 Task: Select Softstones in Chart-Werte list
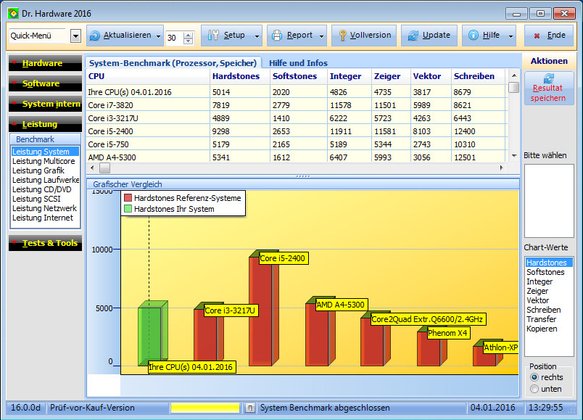549,272
